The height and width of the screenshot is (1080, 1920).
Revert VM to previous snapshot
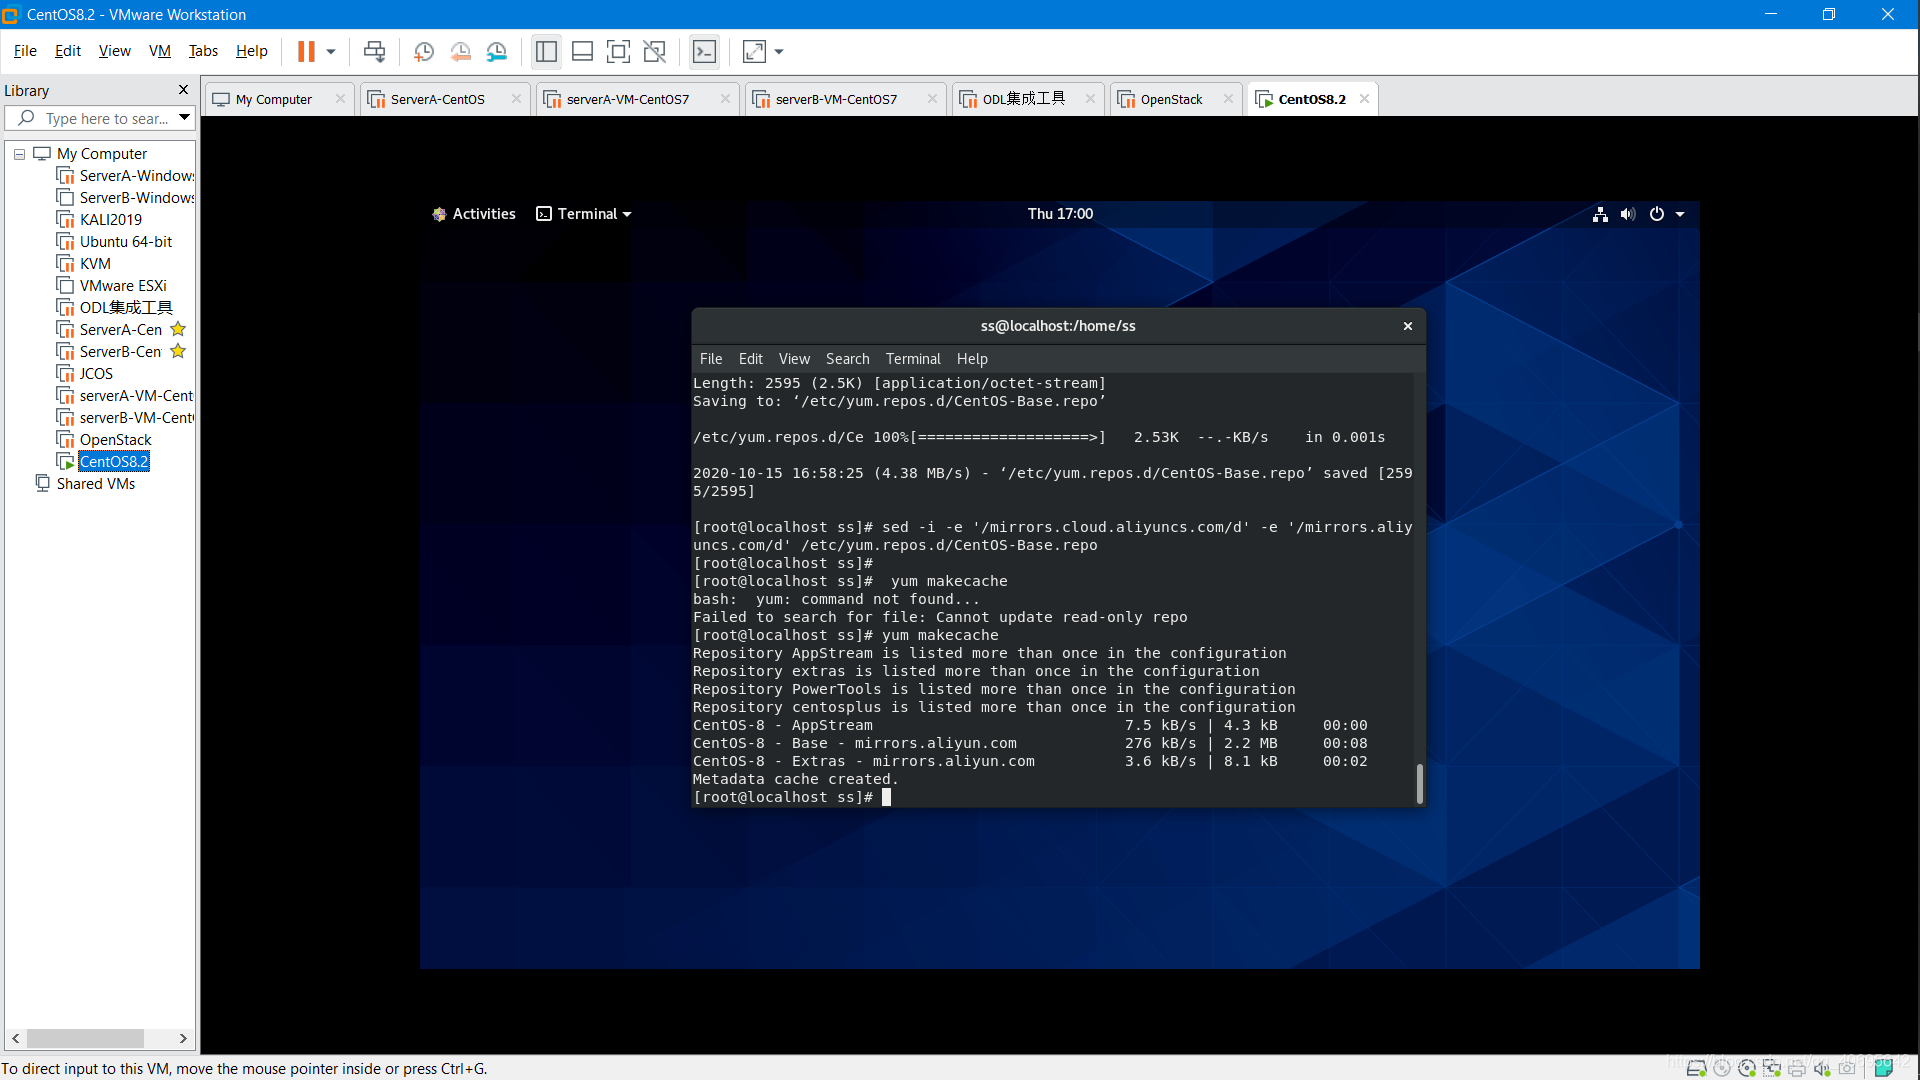(x=460, y=52)
